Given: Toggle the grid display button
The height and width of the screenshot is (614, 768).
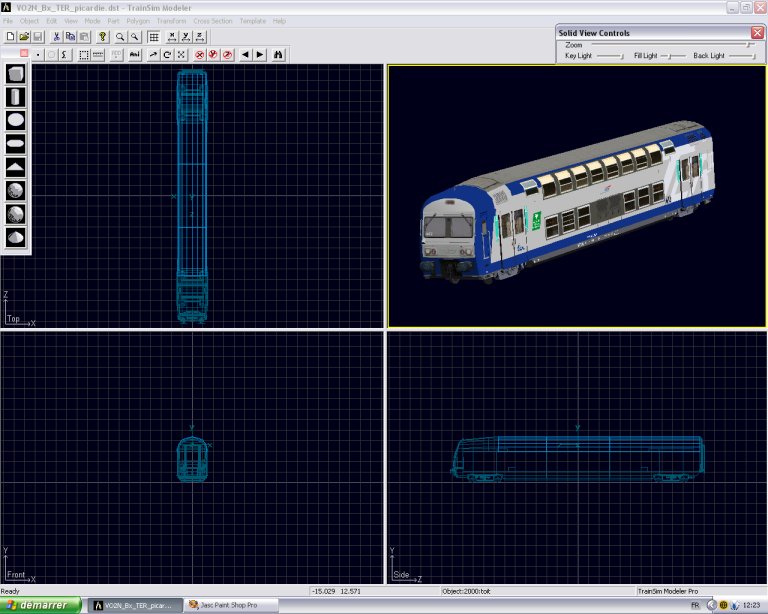Looking at the screenshot, I should (x=153, y=37).
